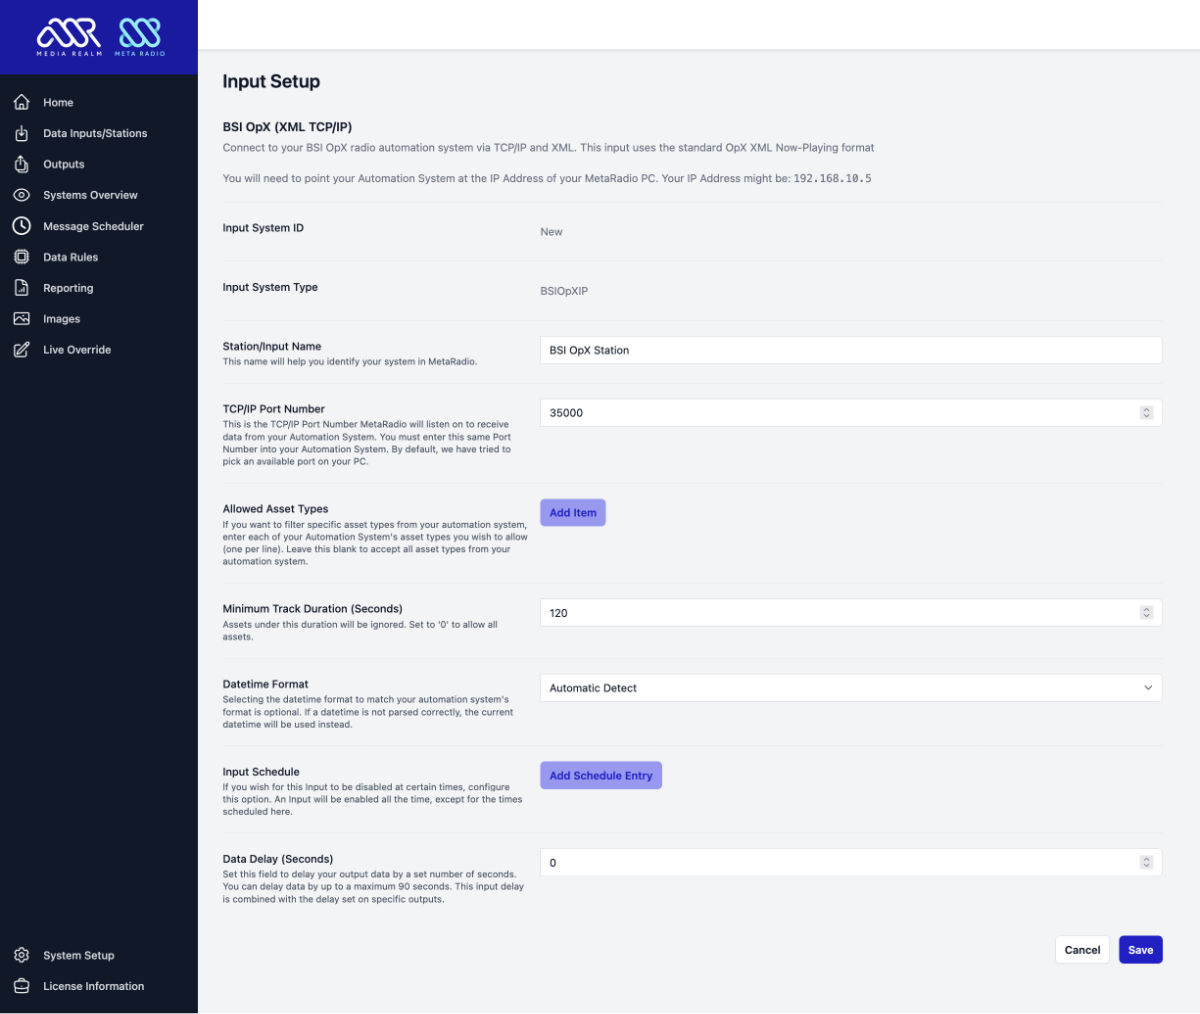The width and height of the screenshot is (1200, 1014).
Task: Open System Setup gear at bottom
Action: (20, 955)
